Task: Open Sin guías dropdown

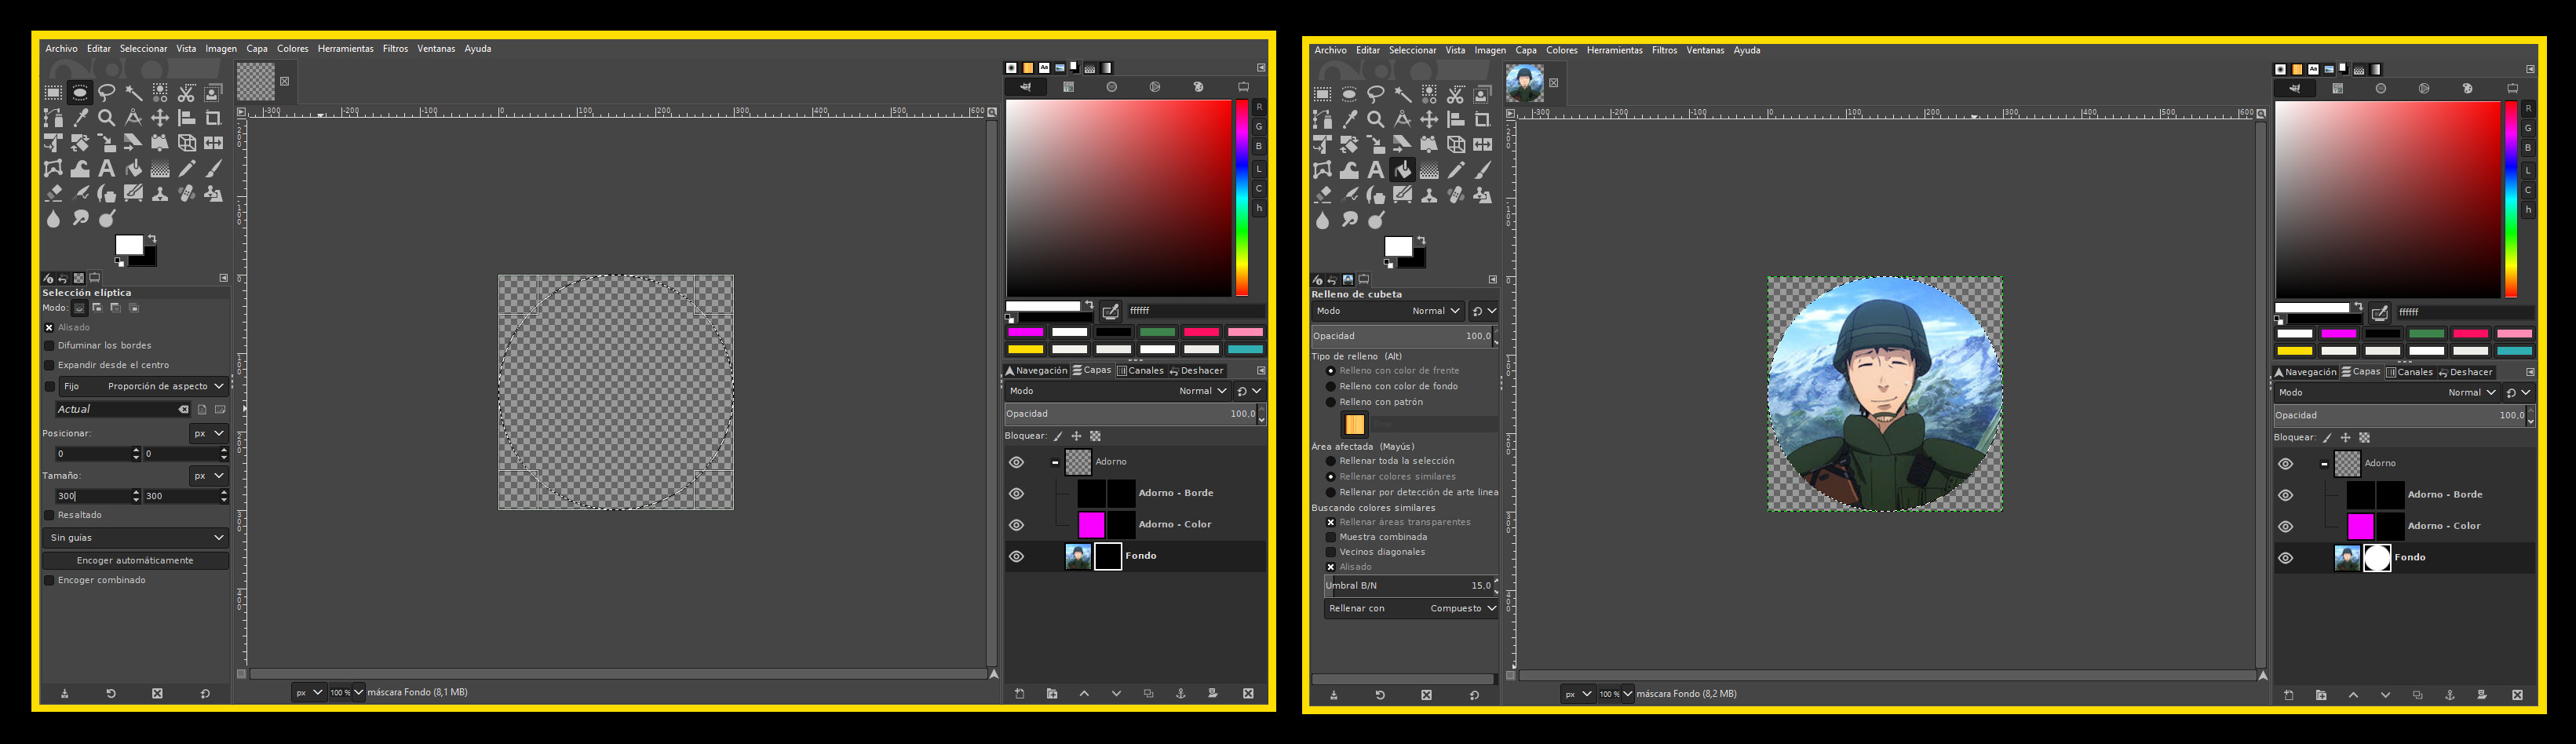Action: pyautogui.click(x=136, y=538)
